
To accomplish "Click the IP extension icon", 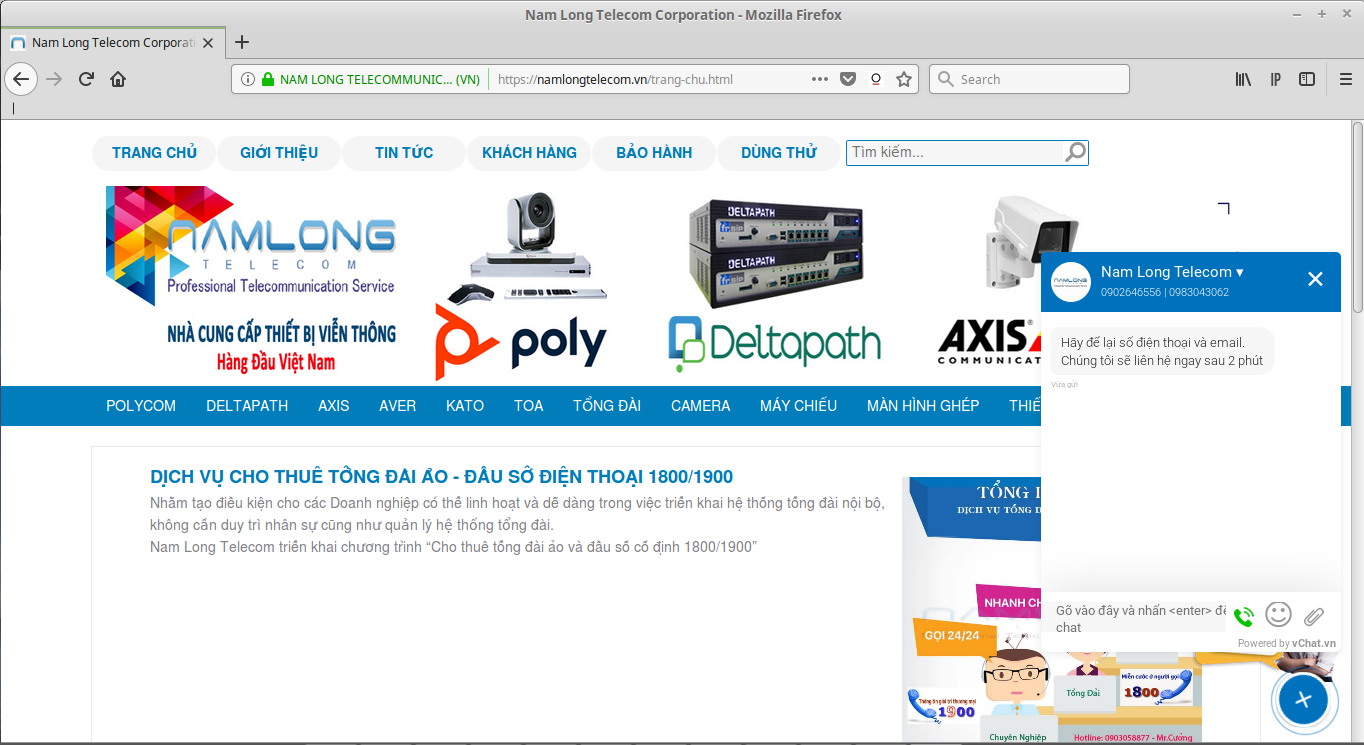I will [x=1275, y=79].
